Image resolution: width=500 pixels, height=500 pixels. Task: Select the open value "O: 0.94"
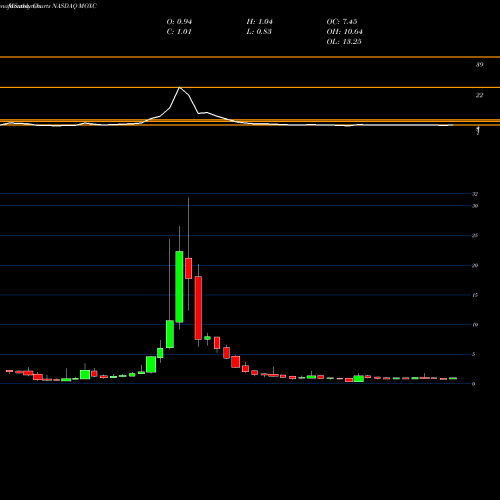click(x=179, y=22)
